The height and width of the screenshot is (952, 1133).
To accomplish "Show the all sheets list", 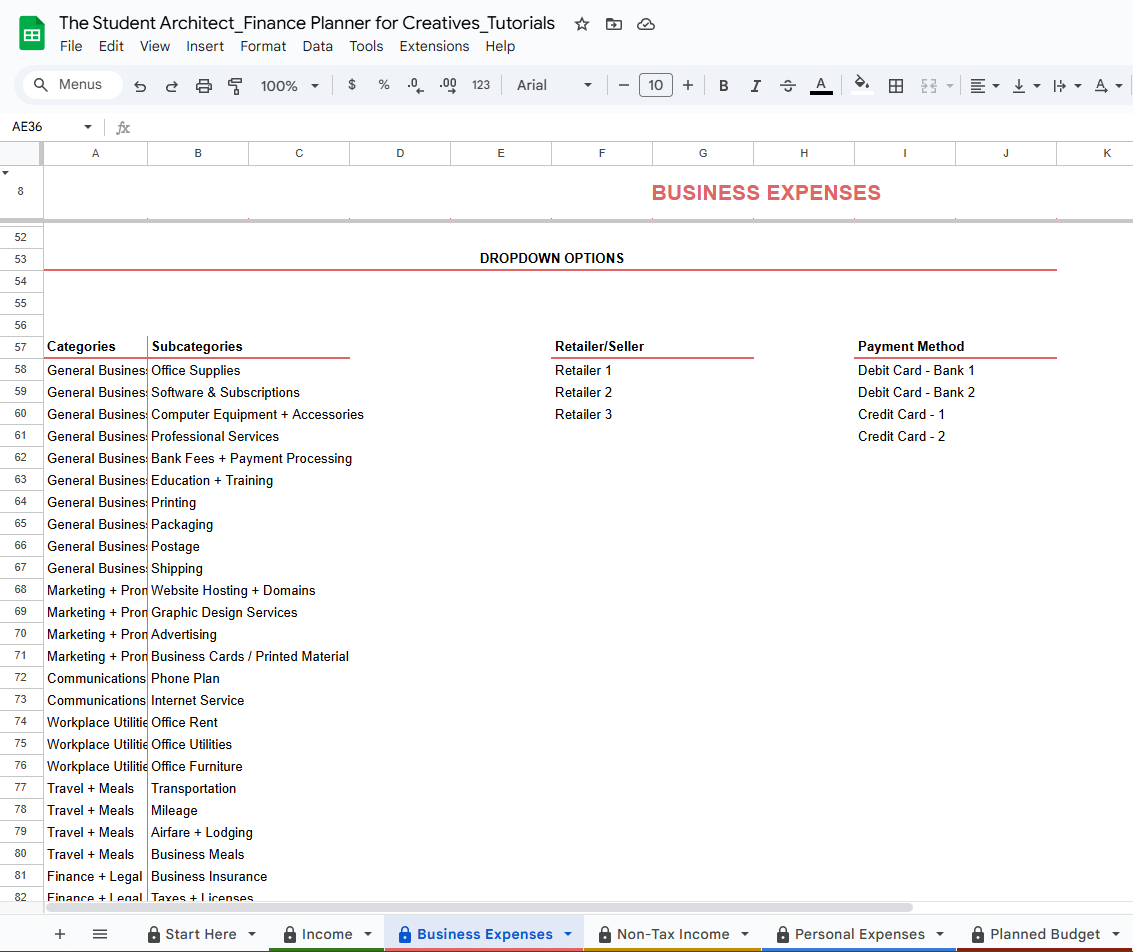I will [x=100, y=934].
